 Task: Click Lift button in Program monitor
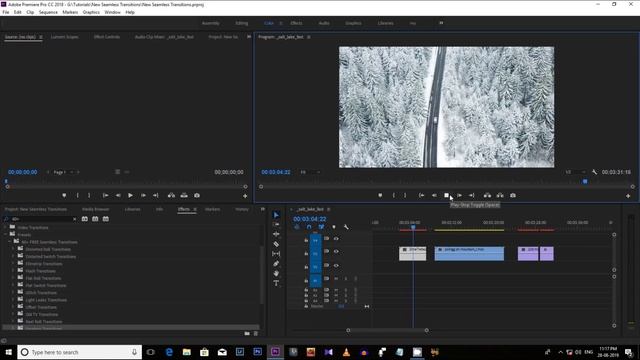point(487,196)
